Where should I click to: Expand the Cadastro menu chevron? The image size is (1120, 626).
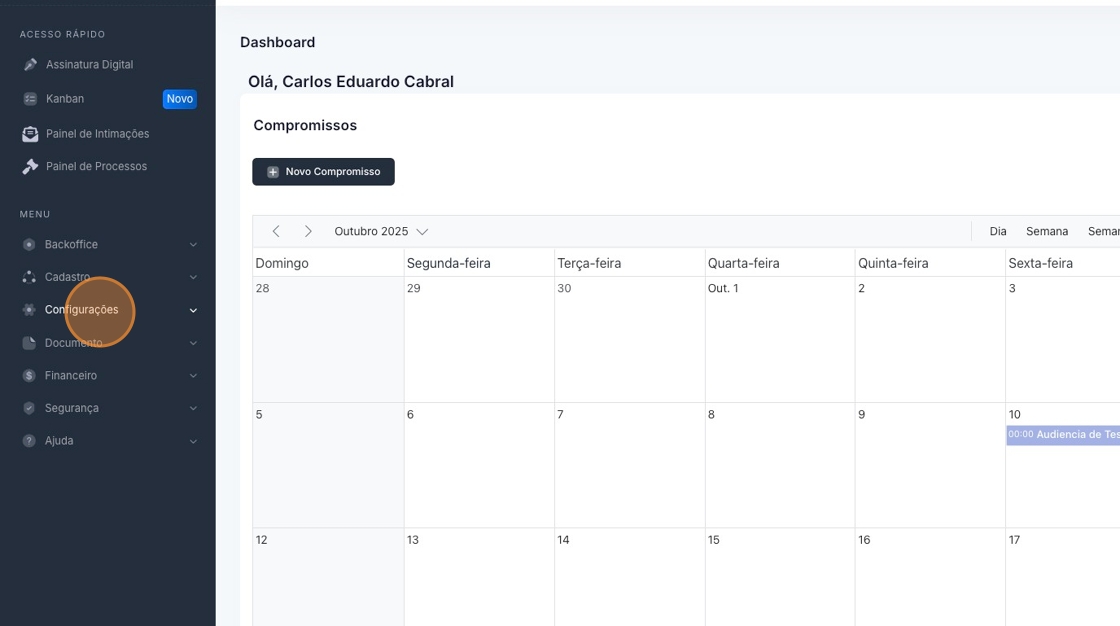click(x=193, y=277)
